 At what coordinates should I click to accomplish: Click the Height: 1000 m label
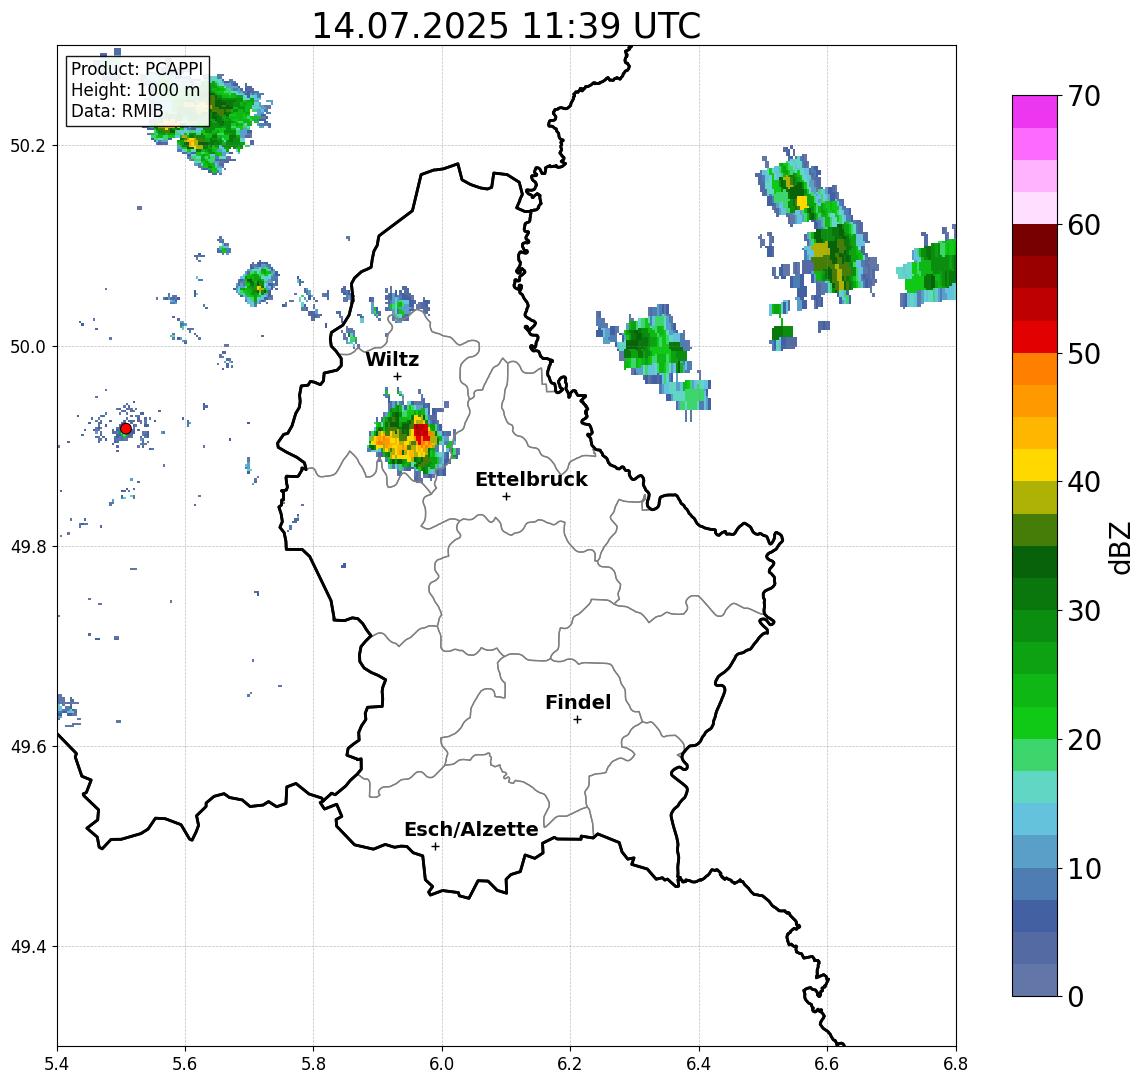point(135,90)
